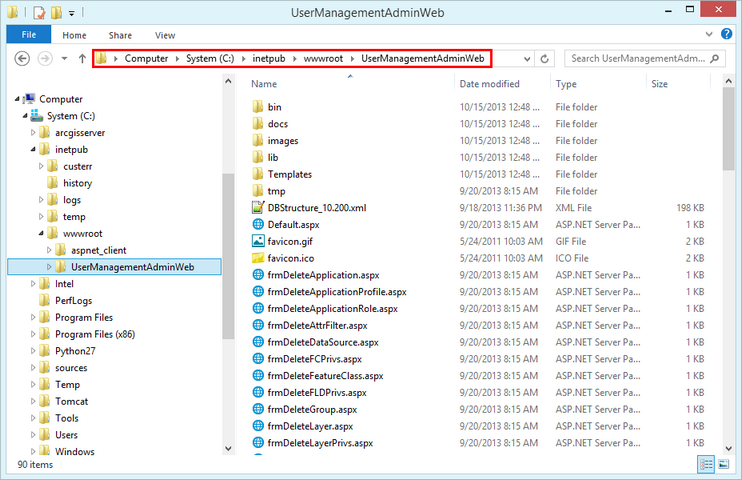
Task: Expand the ribbon with the chevron
Action: tap(709, 34)
